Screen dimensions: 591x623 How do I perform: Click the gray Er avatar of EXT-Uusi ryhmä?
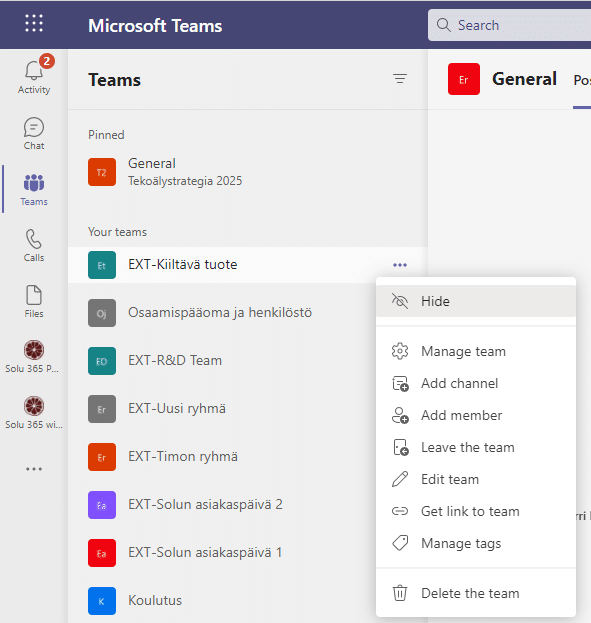click(x=102, y=409)
